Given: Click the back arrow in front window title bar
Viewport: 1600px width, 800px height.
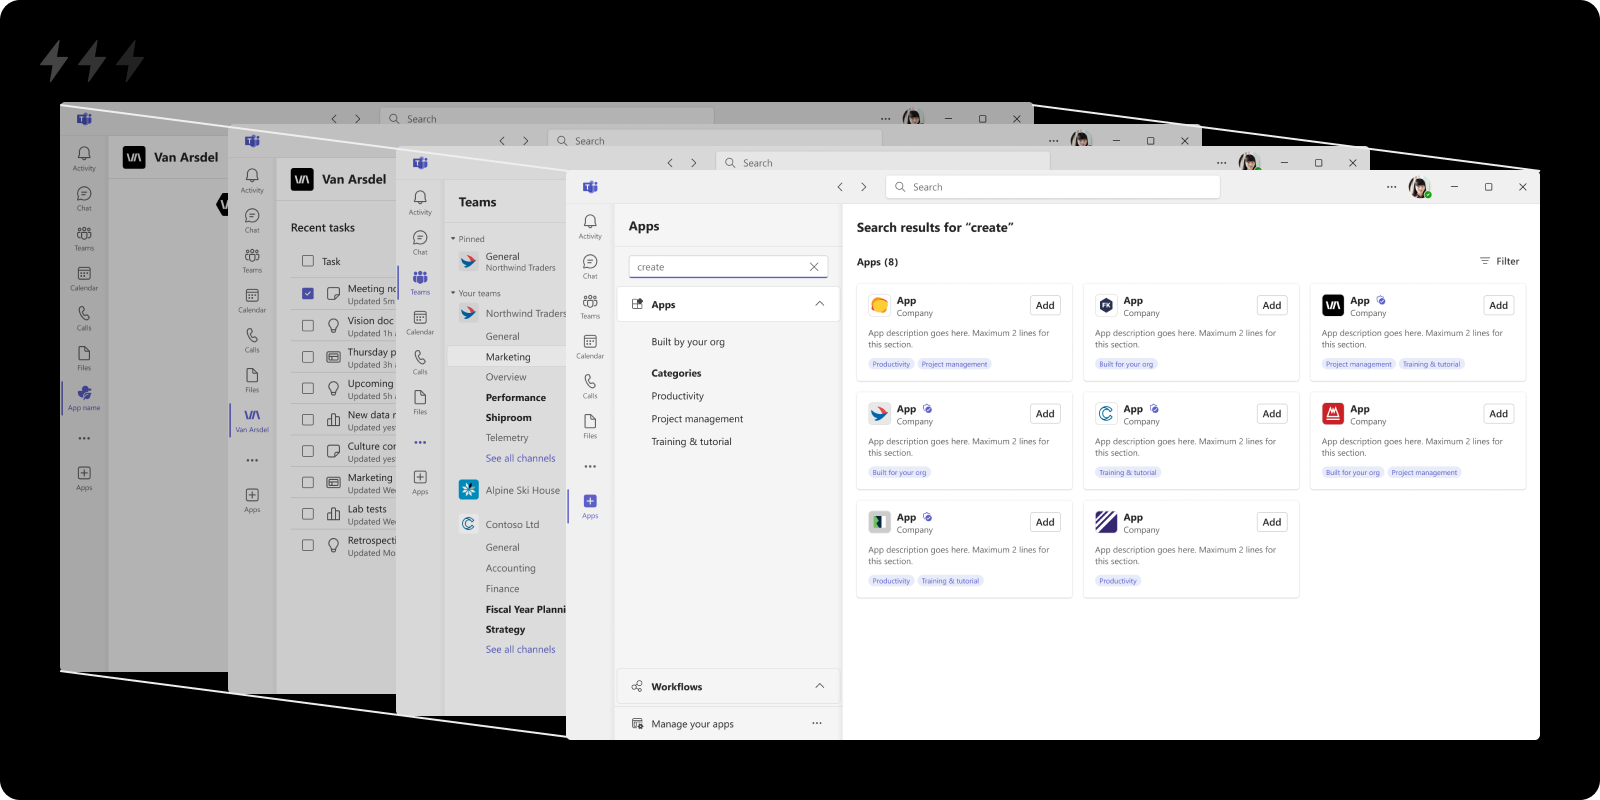Looking at the screenshot, I should 840,187.
